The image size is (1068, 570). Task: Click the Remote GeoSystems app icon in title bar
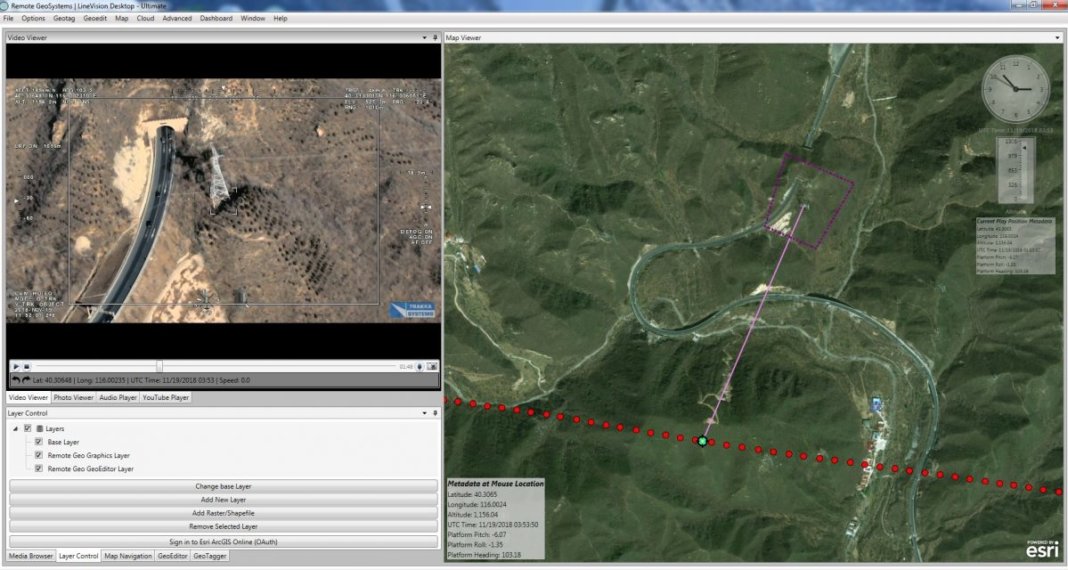4,5
